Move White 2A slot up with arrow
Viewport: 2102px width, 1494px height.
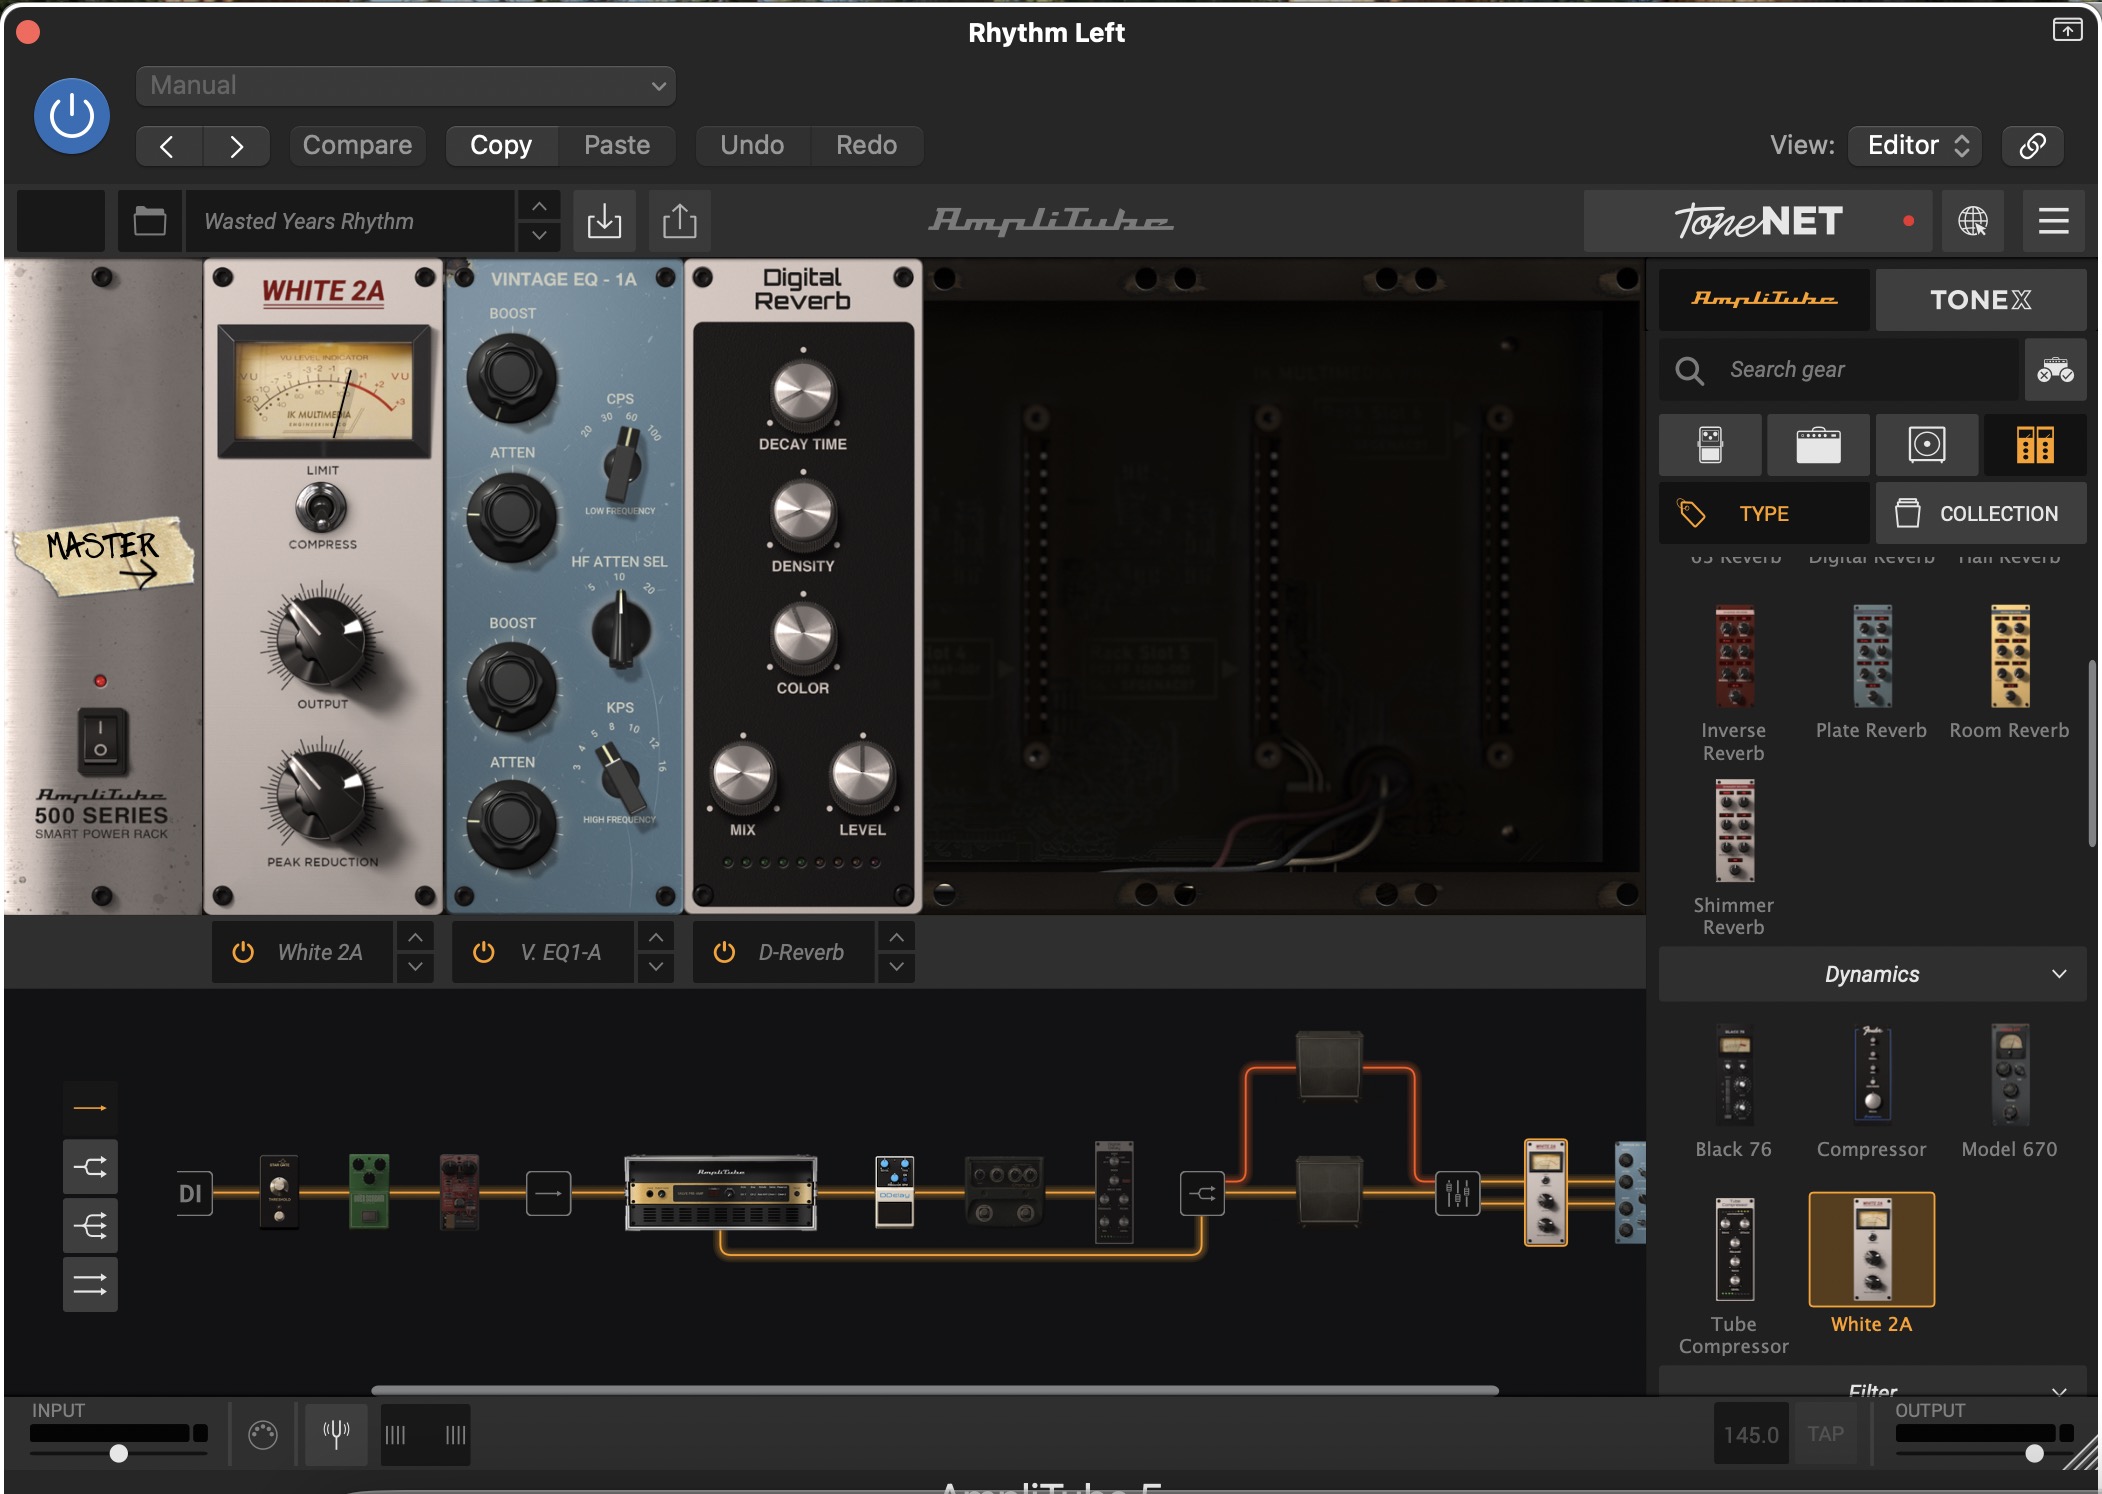[415, 937]
